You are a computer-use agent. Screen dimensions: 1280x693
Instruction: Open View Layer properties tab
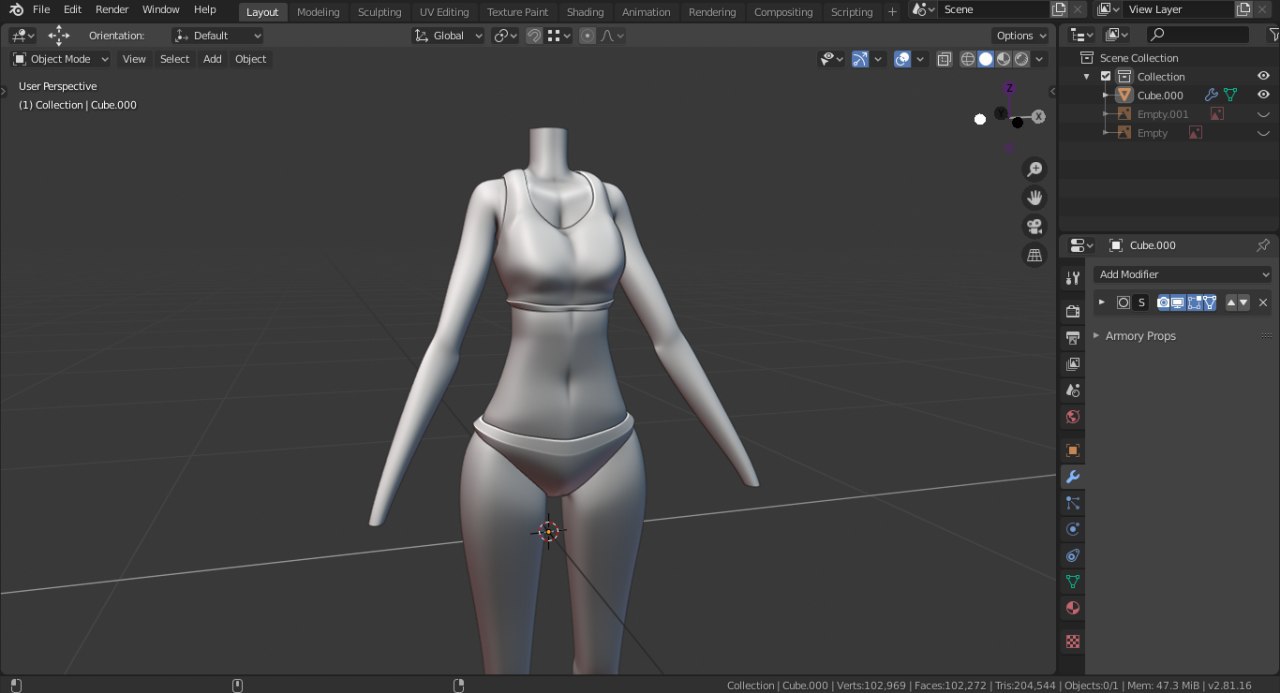click(x=1073, y=364)
